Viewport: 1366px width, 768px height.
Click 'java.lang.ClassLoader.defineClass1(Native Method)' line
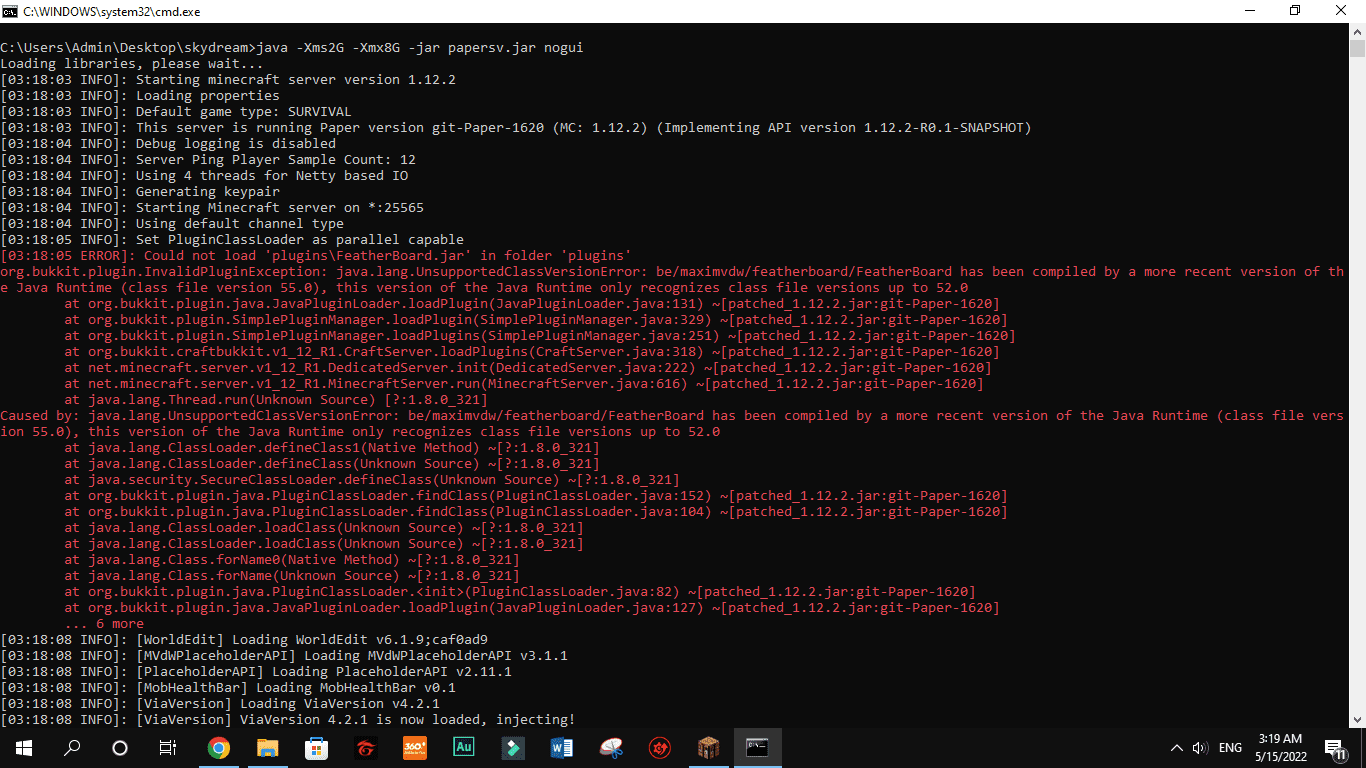pos(332,448)
